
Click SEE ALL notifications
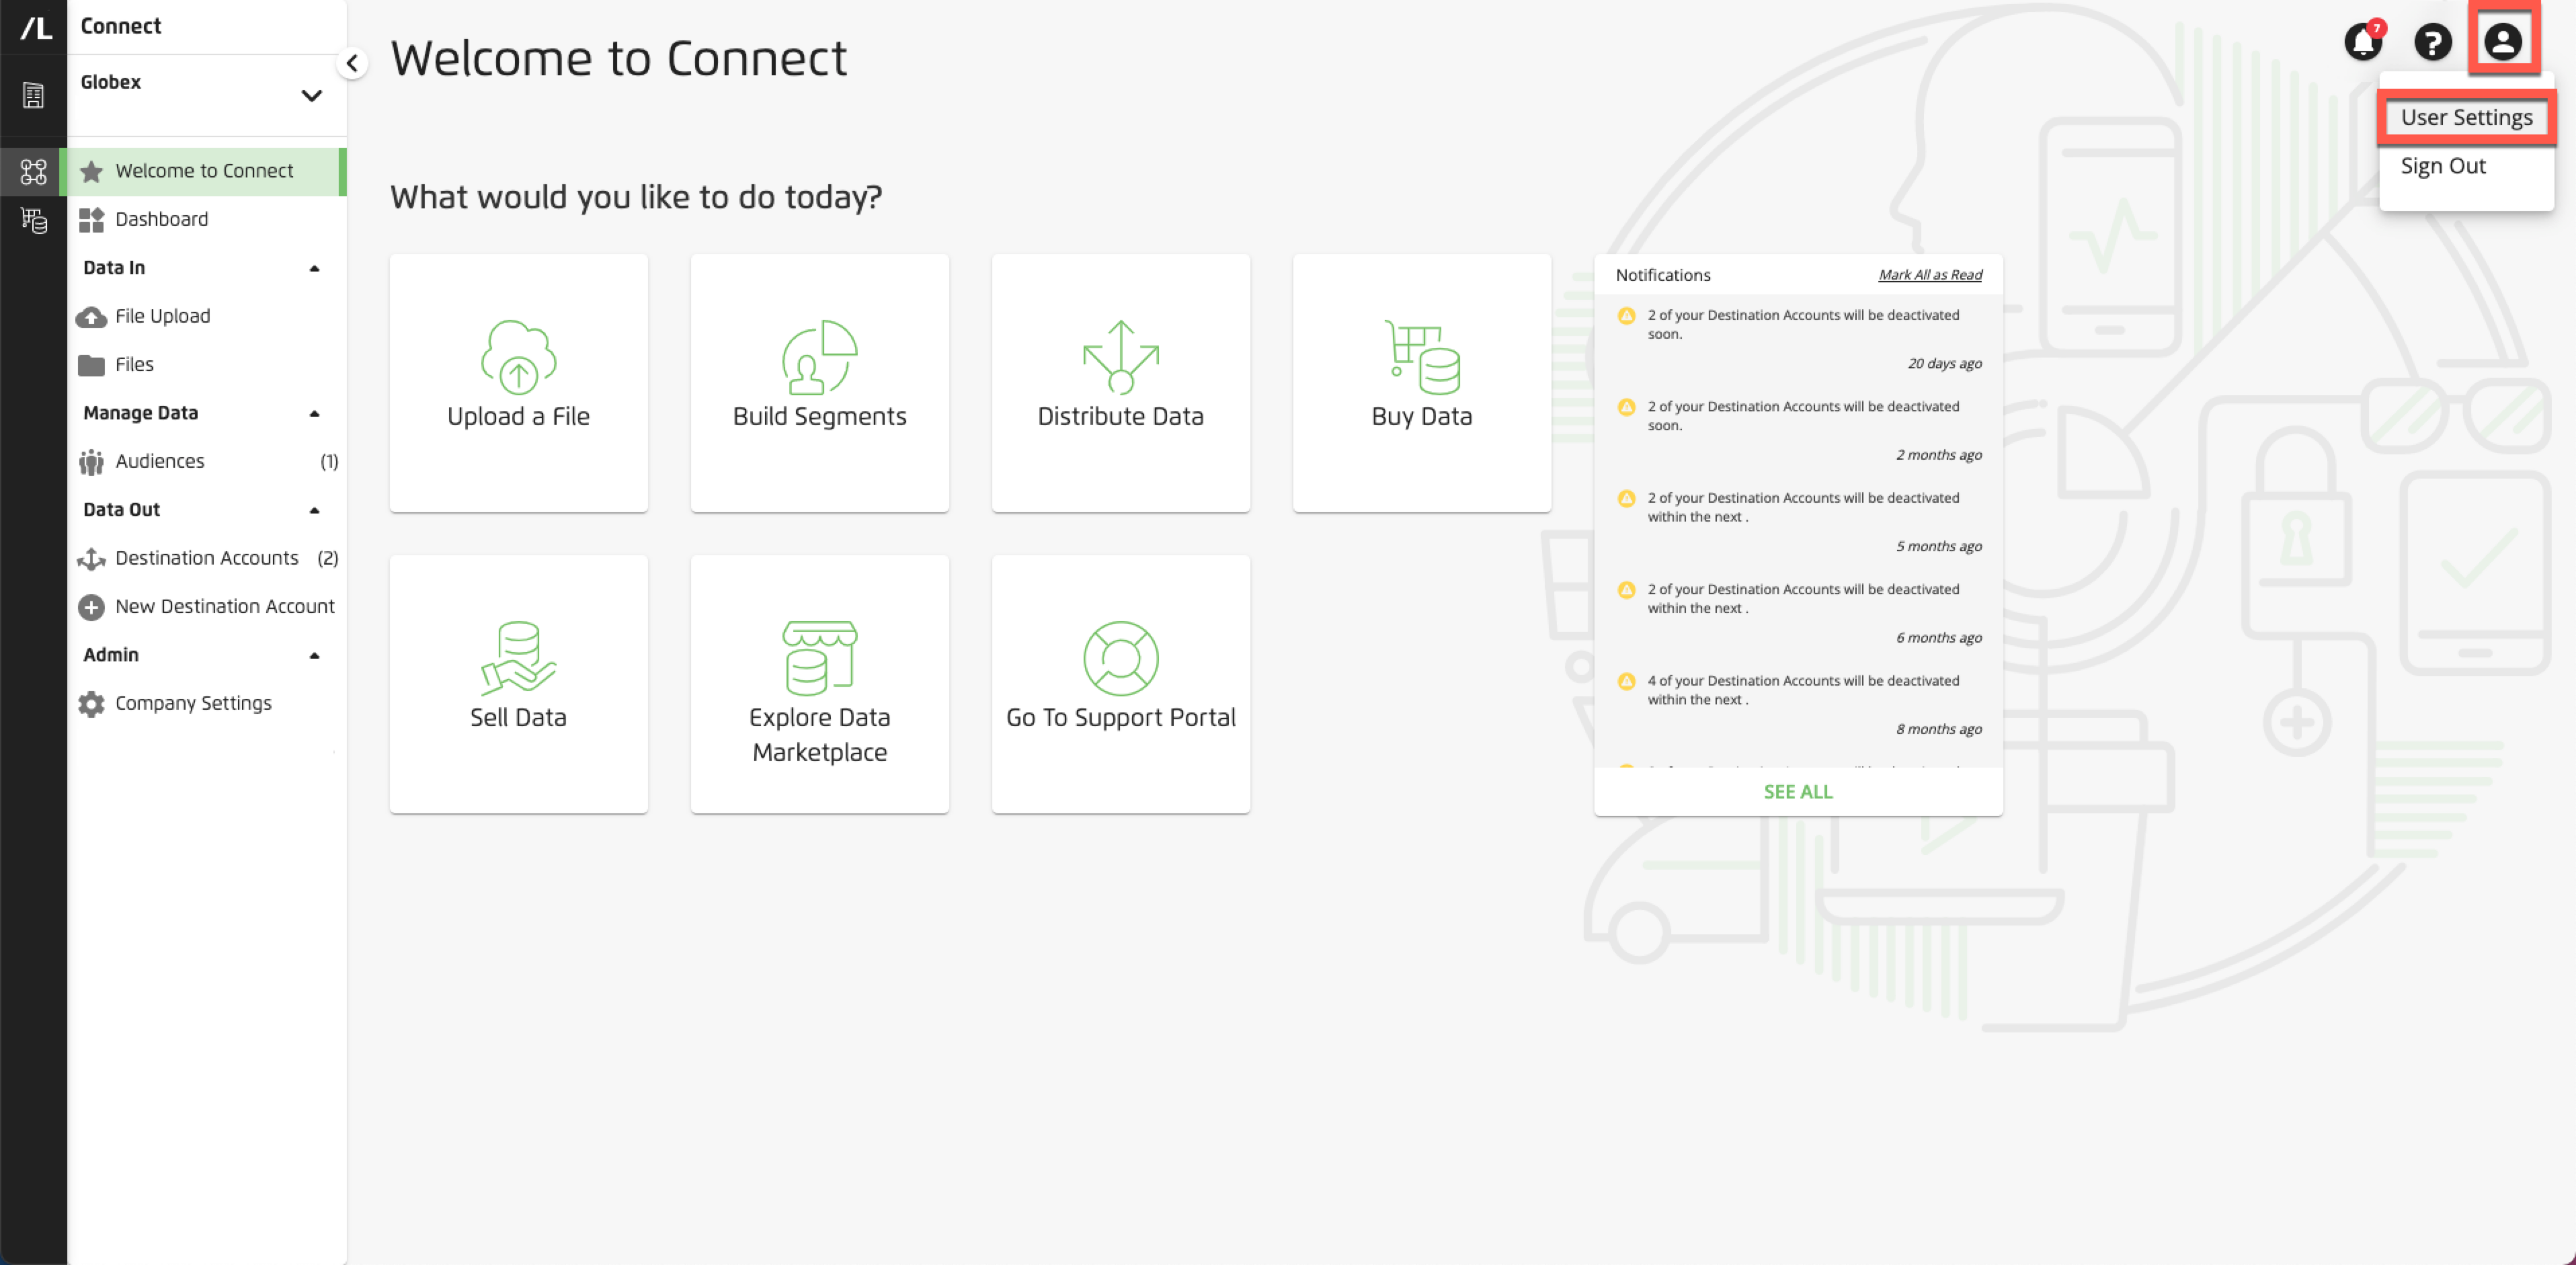pyautogui.click(x=1798, y=791)
